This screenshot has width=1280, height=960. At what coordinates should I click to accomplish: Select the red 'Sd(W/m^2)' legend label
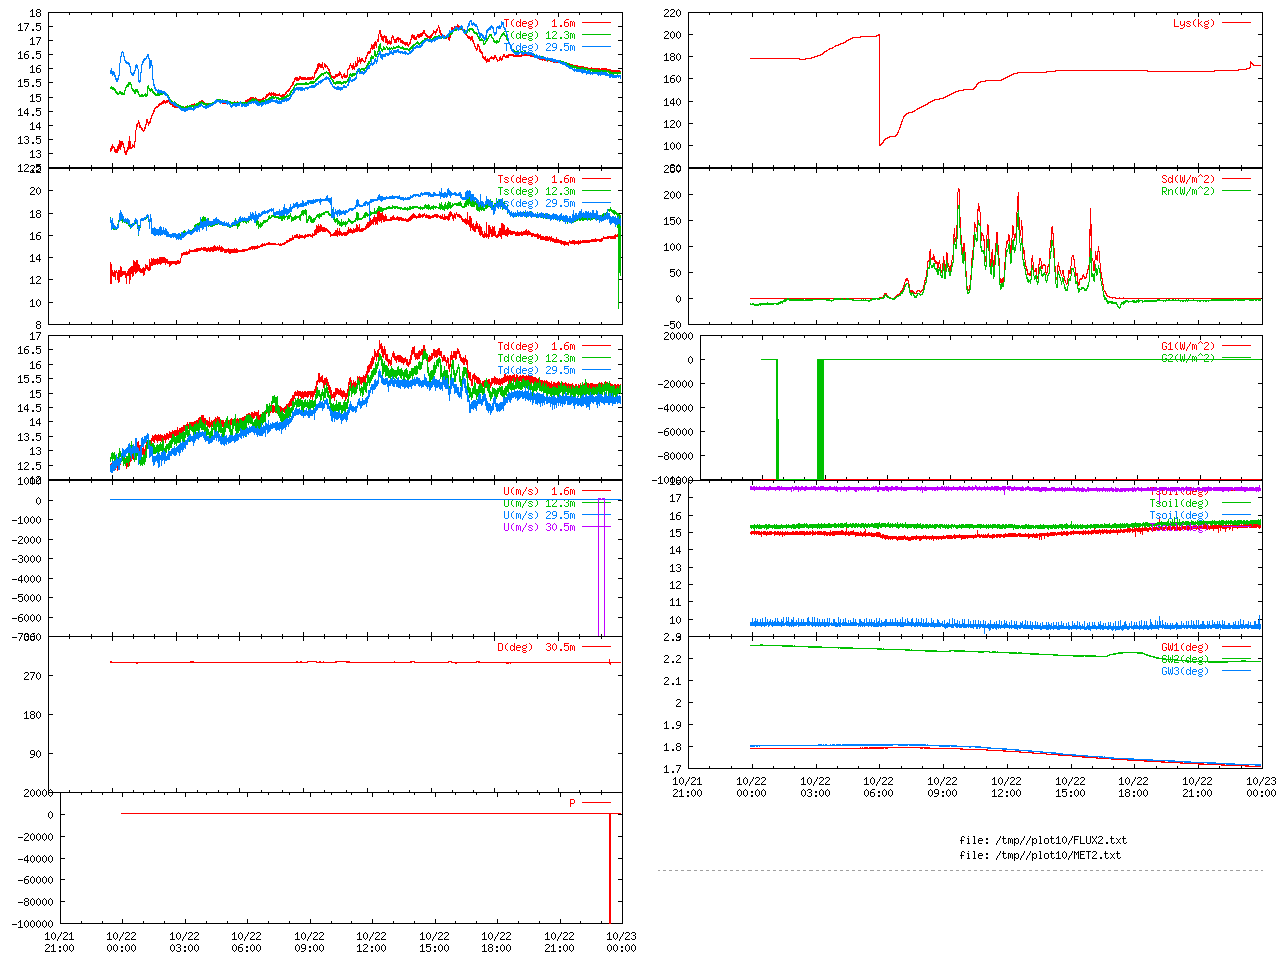1188,179
